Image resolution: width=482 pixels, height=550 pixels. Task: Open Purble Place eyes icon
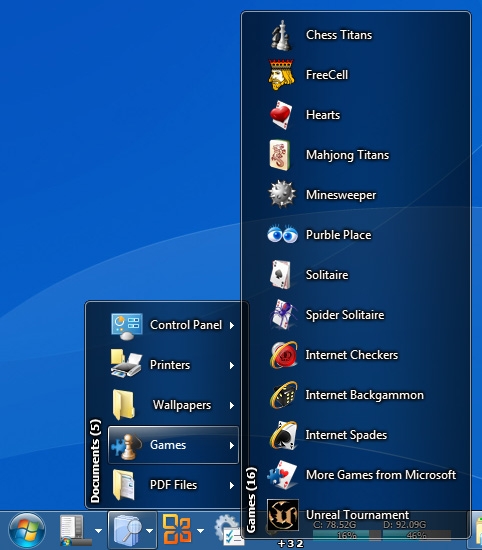(282, 234)
